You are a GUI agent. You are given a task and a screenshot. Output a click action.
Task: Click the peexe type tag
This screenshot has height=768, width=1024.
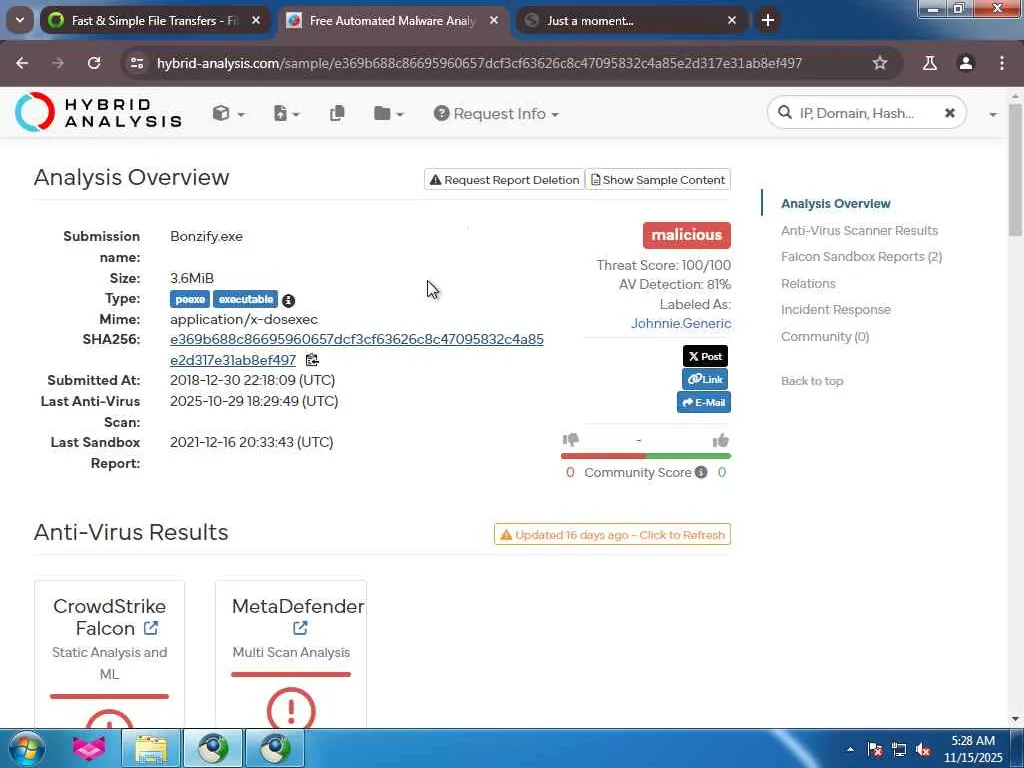[190, 299]
